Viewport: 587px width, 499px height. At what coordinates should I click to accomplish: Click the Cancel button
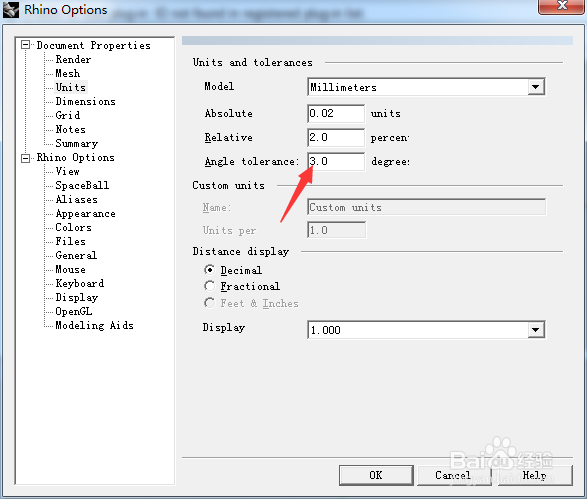453,475
